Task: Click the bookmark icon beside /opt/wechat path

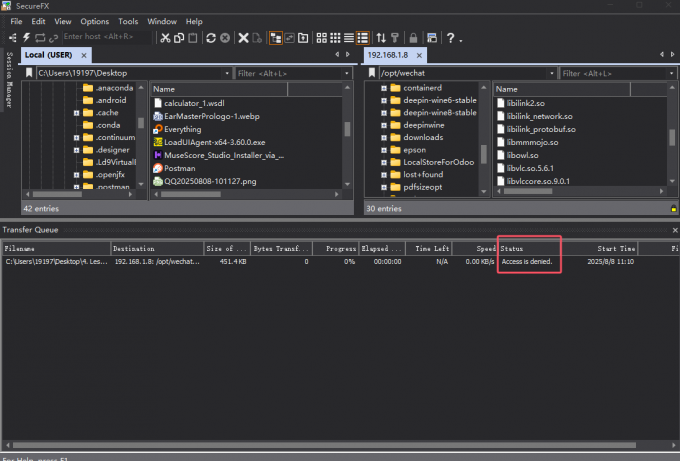Action: pos(372,73)
